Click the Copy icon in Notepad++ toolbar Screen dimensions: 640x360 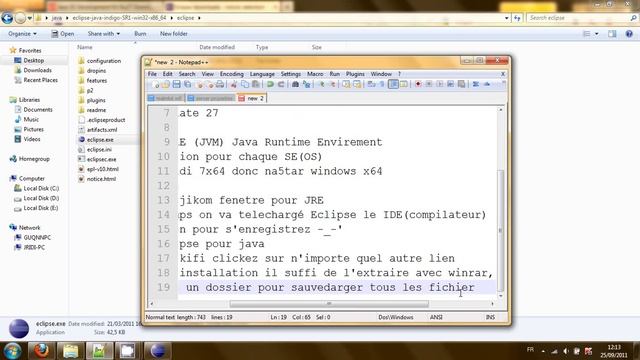coord(245,84)
